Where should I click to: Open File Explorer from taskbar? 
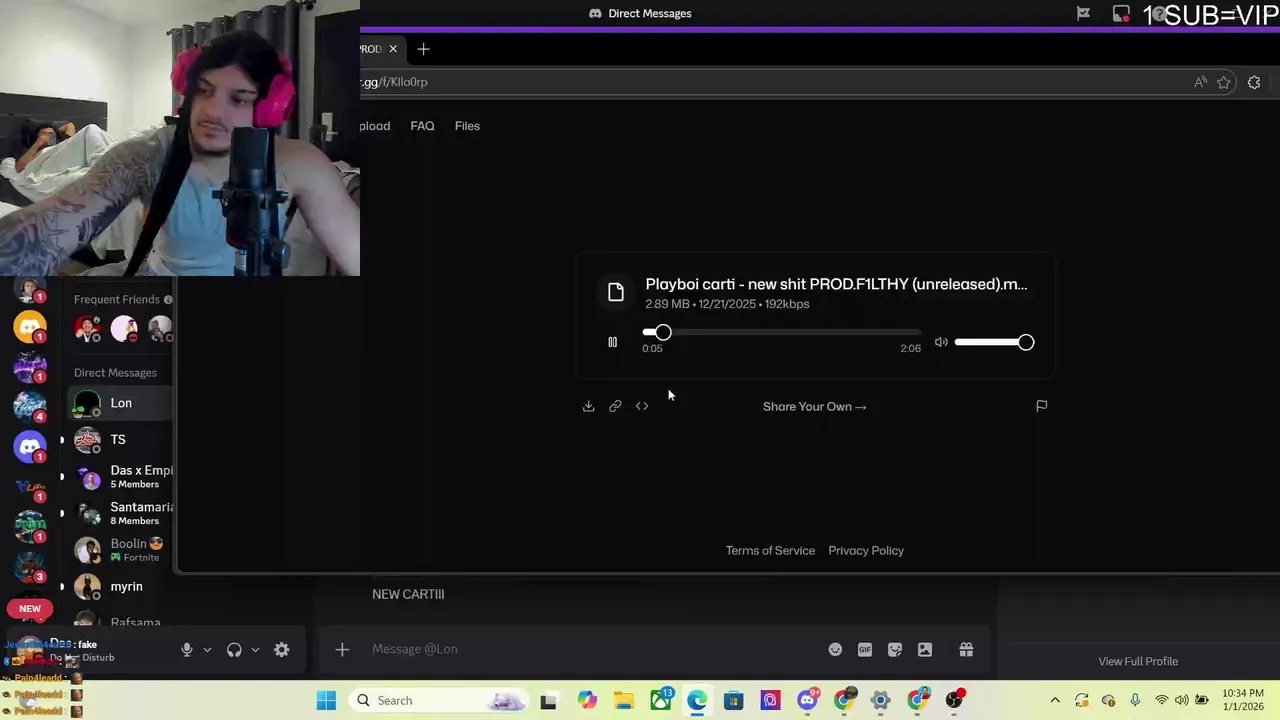624,700
